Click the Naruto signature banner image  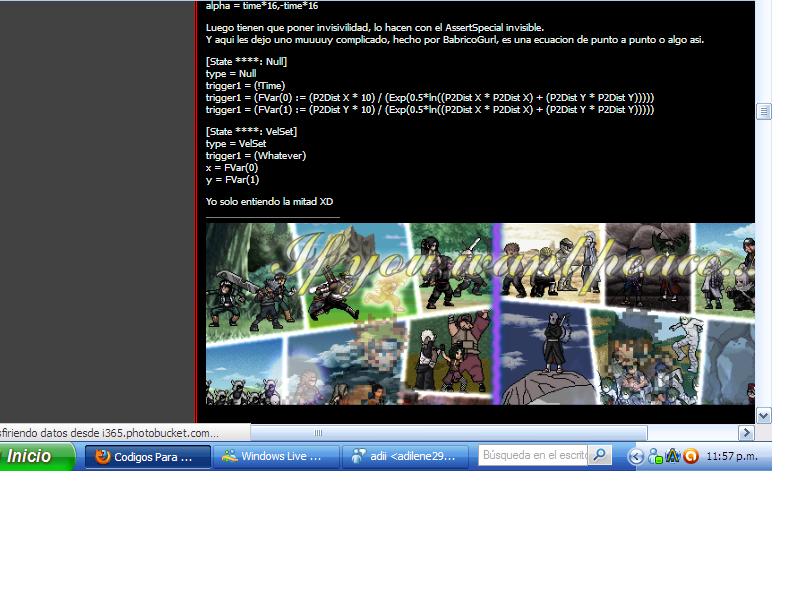coord(480,314)
